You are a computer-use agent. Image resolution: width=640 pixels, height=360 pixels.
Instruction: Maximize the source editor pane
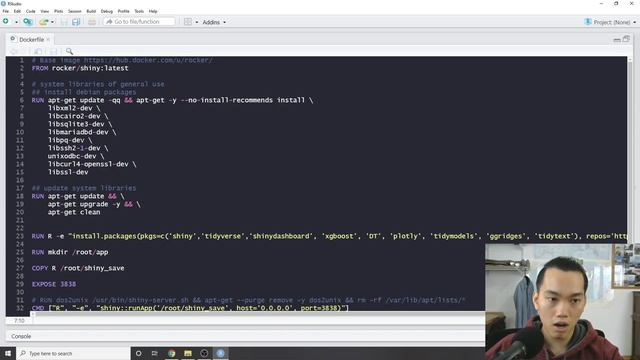626,39
